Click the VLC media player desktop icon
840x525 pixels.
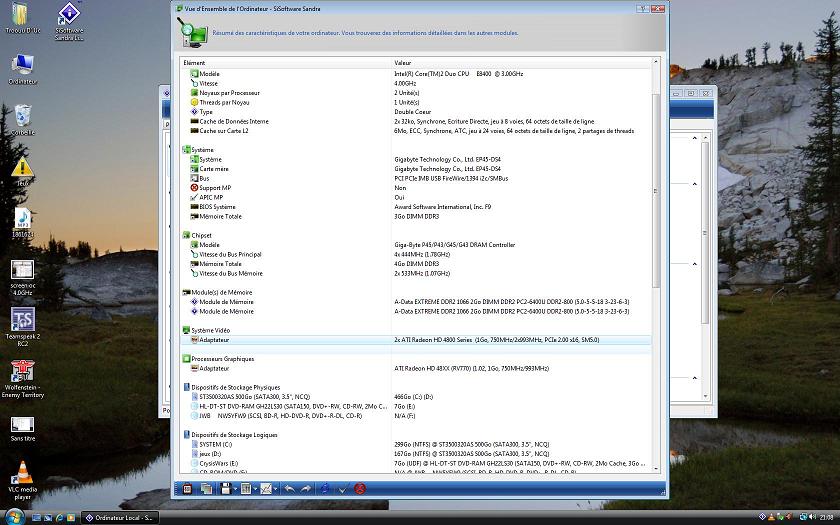pos(22,481)
